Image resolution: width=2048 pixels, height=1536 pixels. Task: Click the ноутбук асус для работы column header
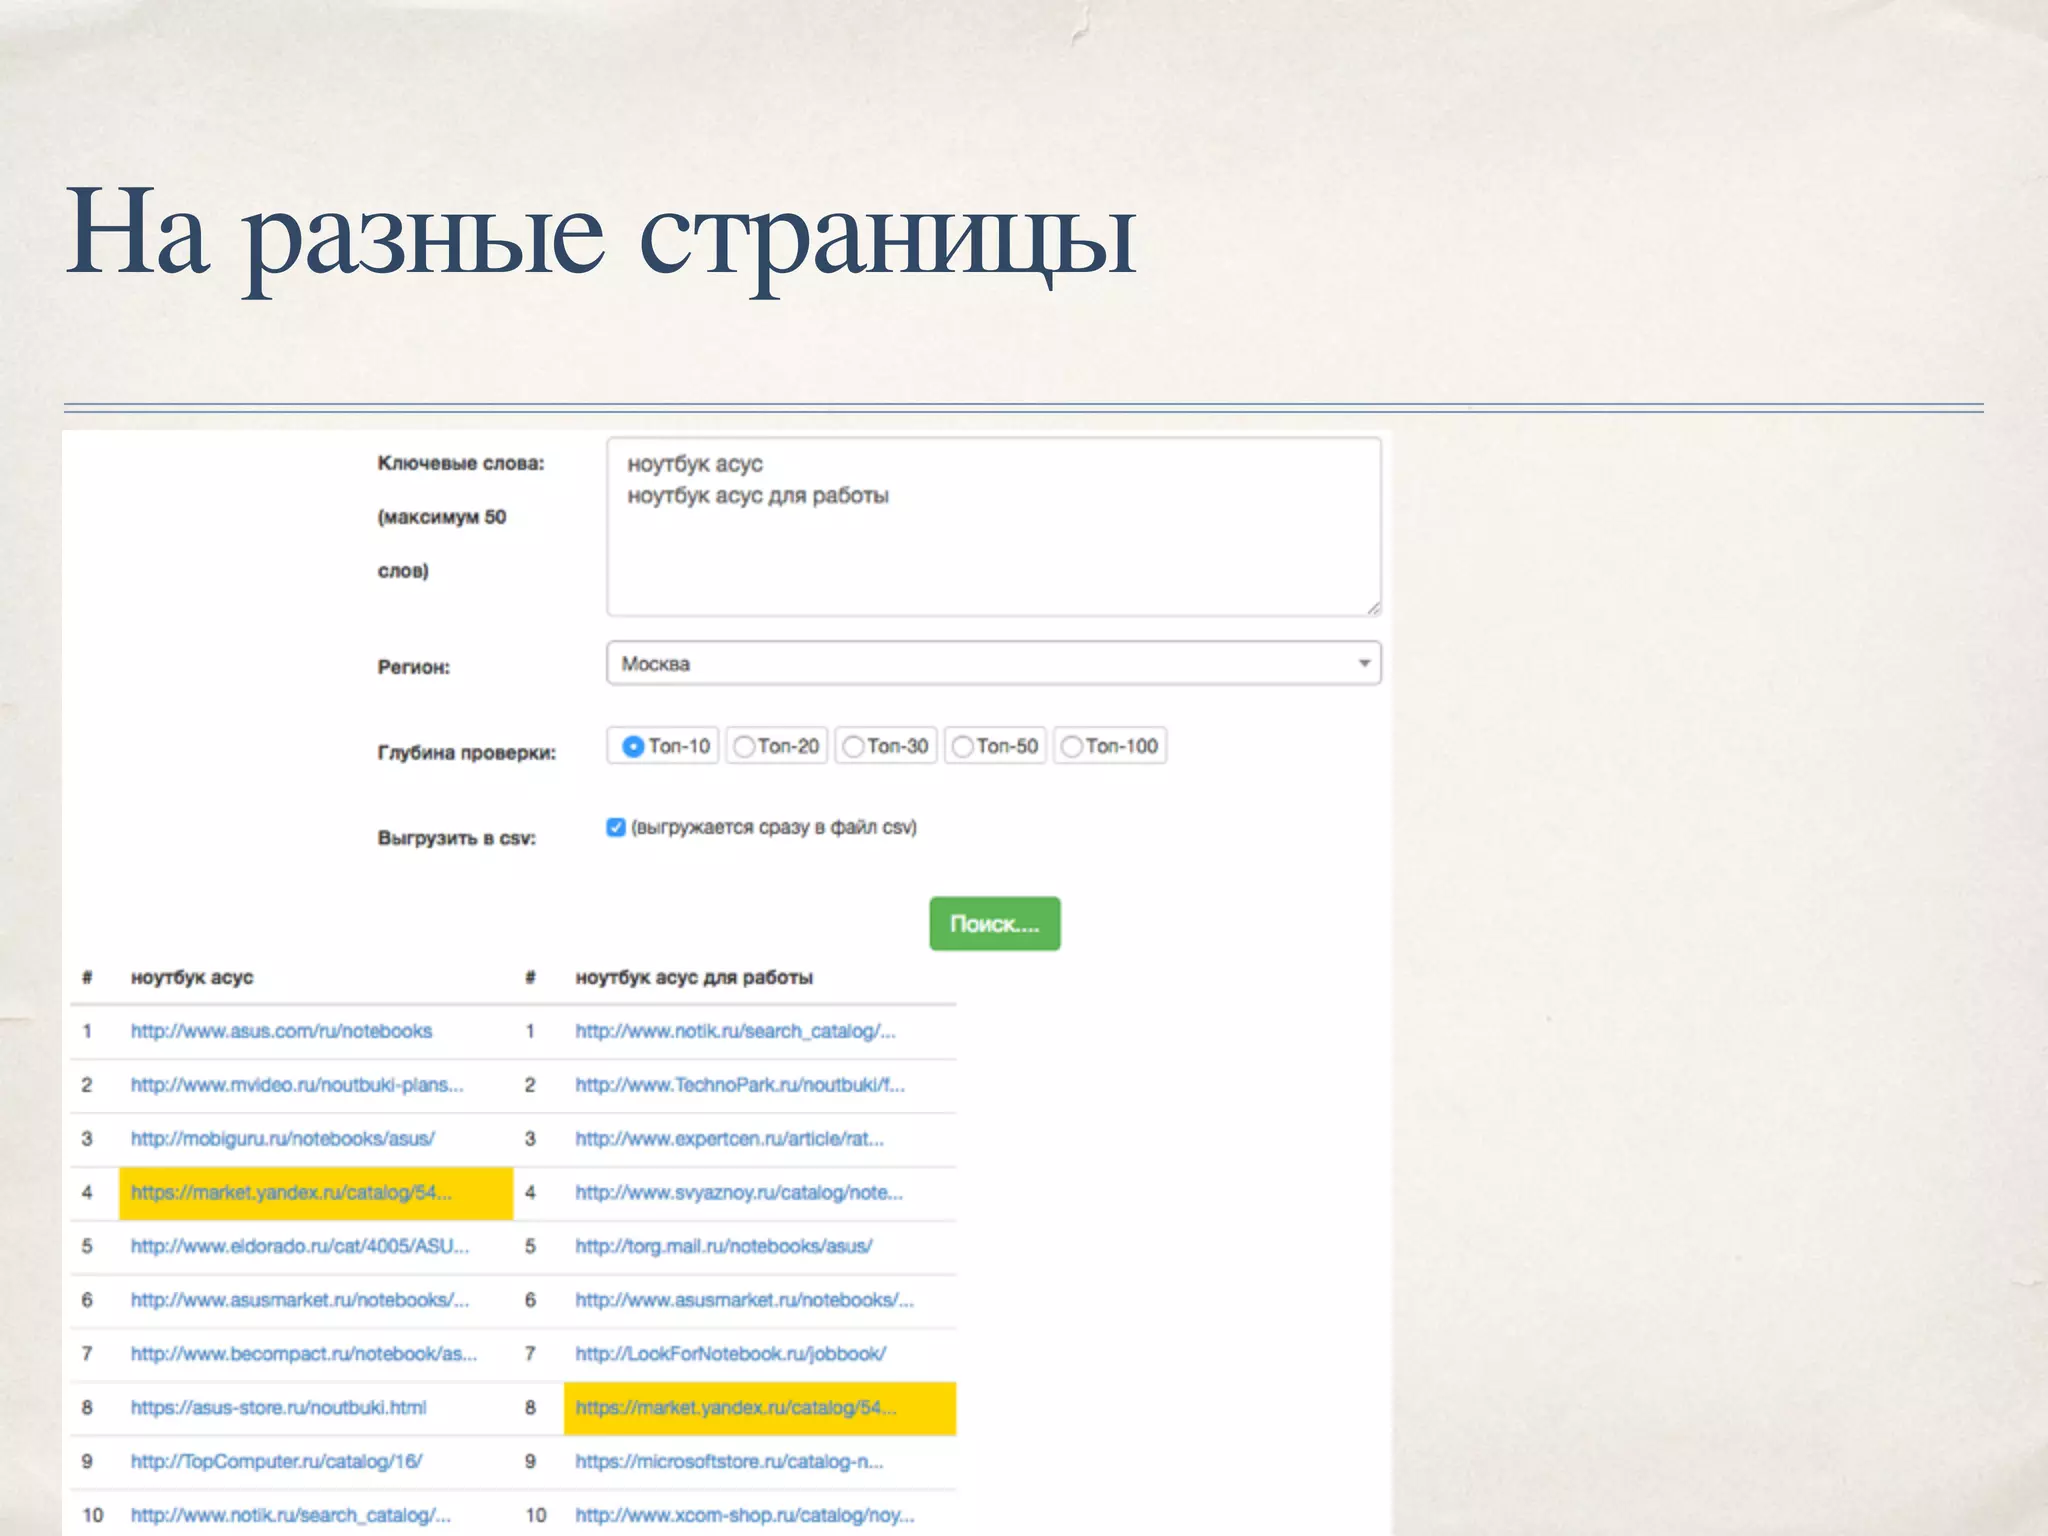click(694, 977)
